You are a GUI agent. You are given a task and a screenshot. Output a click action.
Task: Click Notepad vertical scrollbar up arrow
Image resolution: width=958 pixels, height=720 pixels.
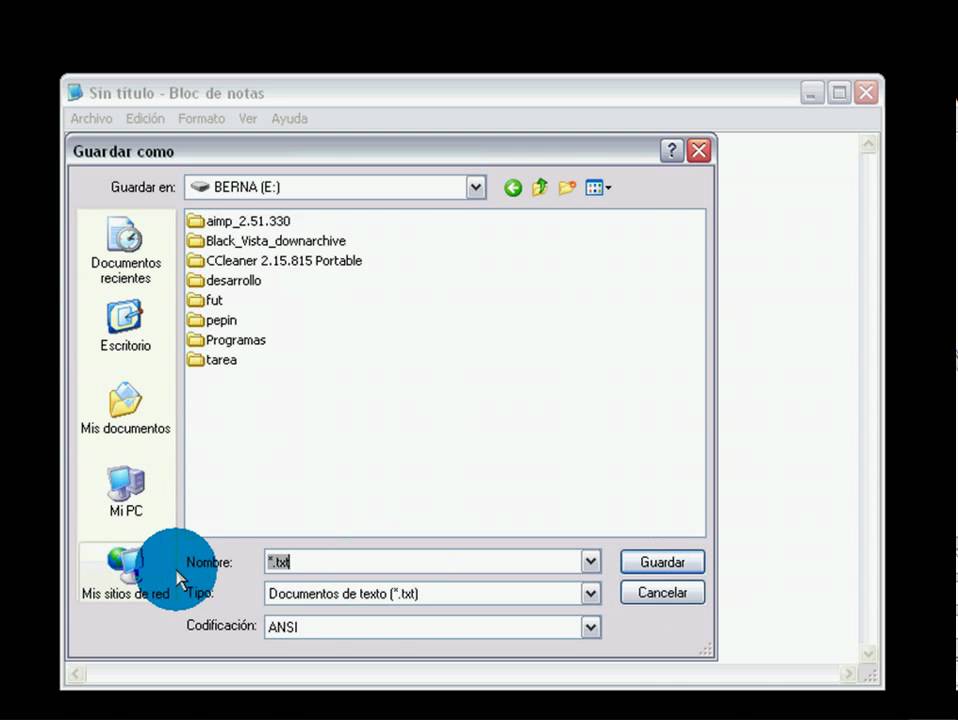click(868, 144)
